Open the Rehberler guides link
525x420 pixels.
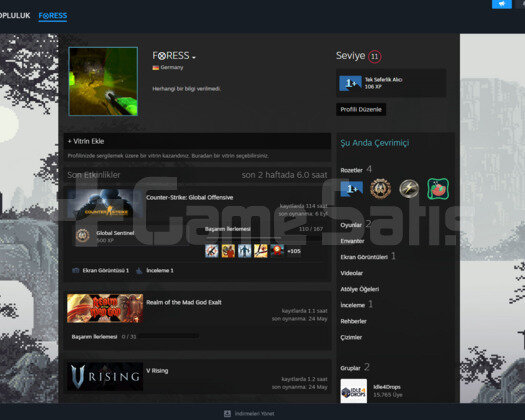pos(353,321)
